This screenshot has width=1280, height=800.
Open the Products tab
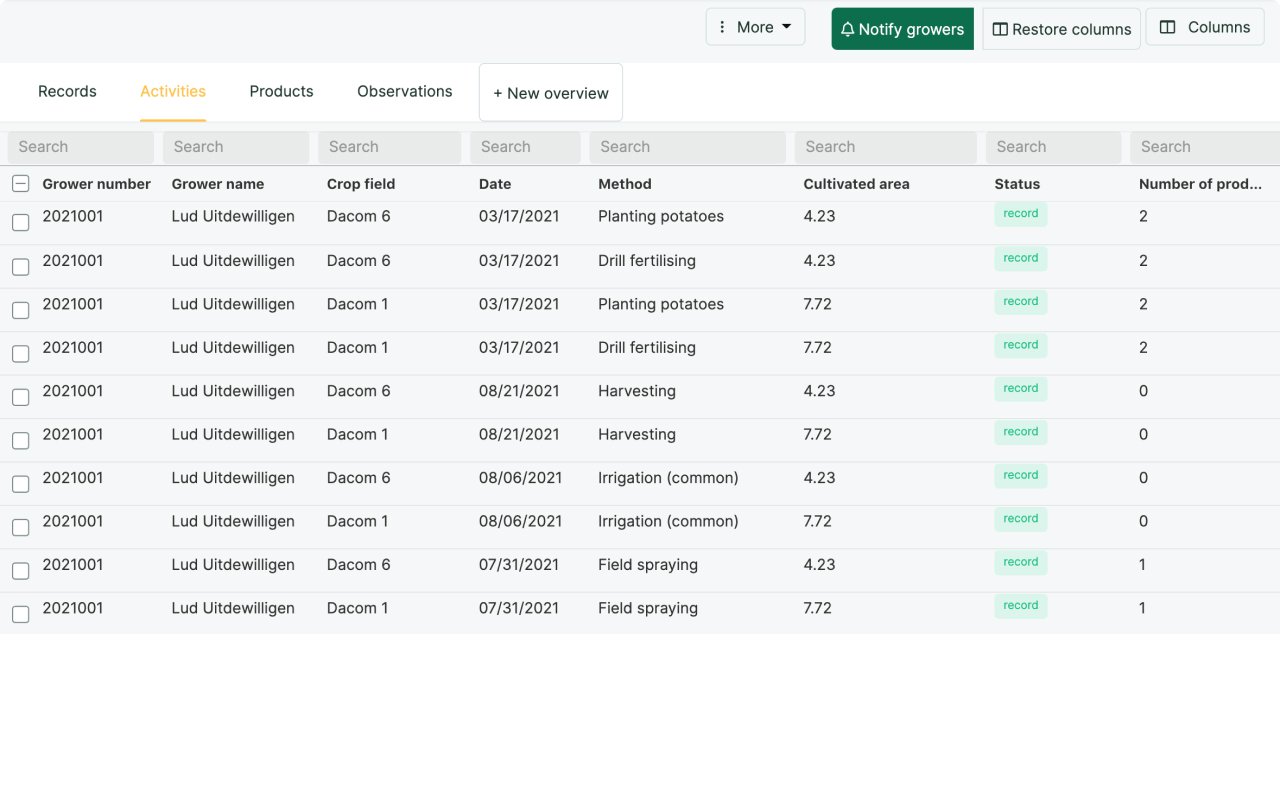(281, 91)
